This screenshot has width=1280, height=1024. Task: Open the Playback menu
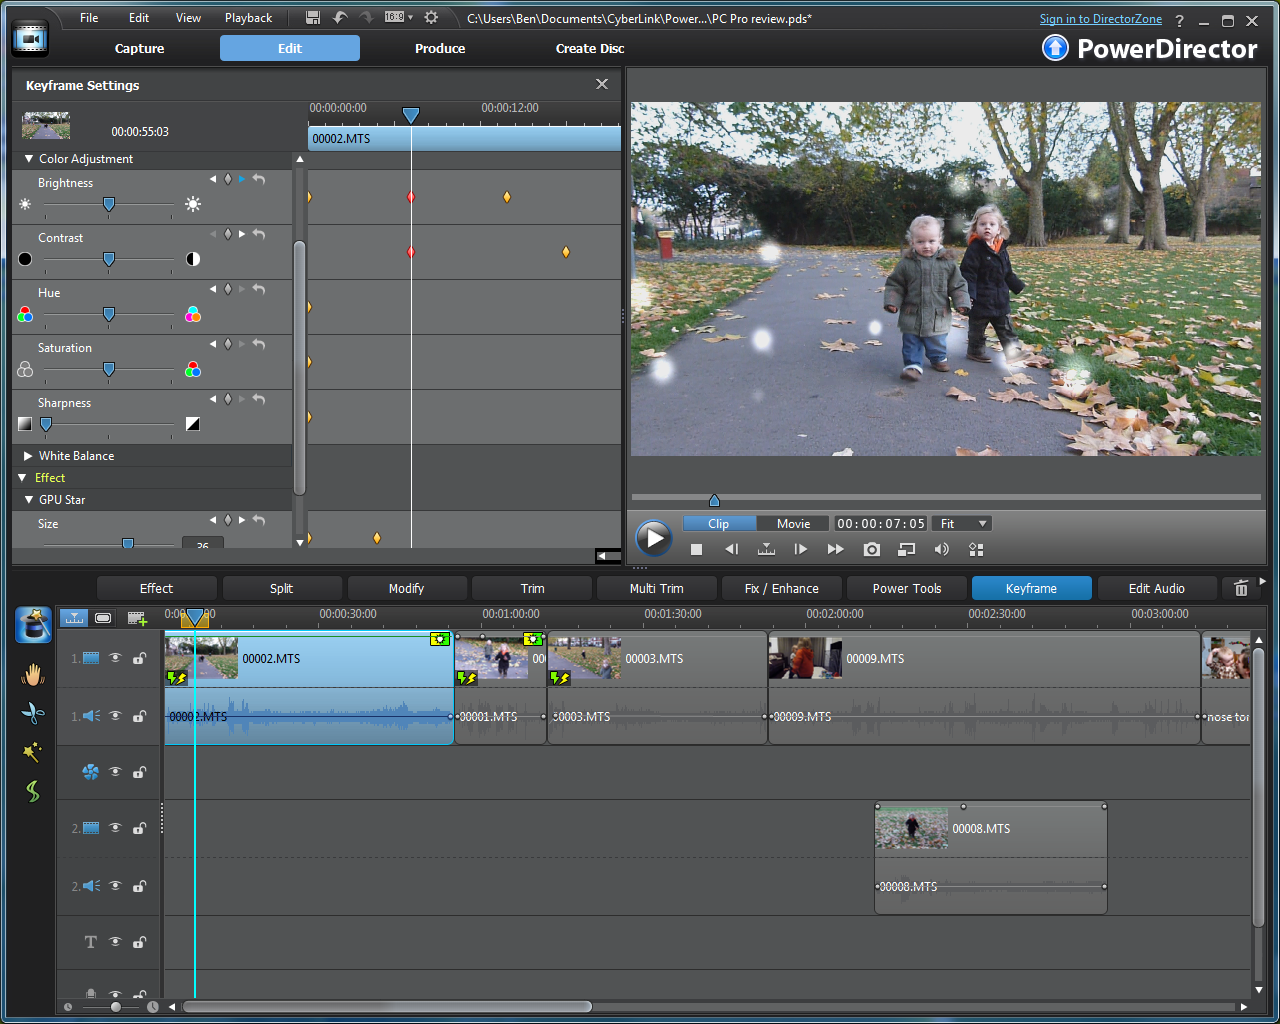tap(248, 18)
